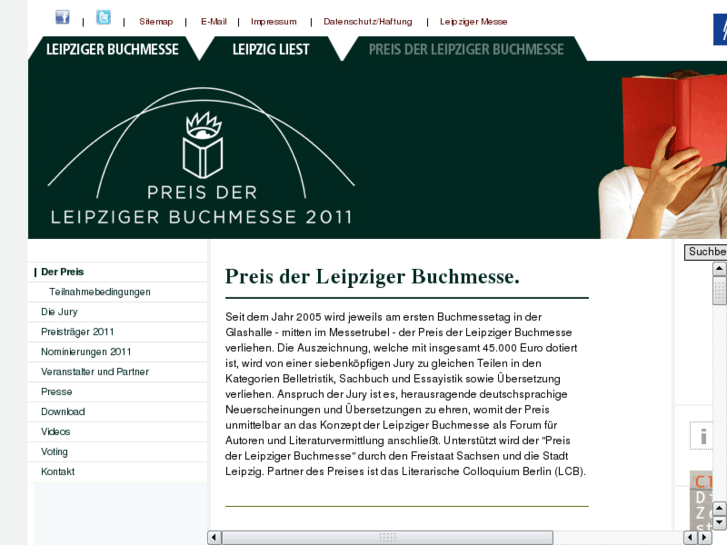
Task: Open the Leipziger Messe link
Action: click(473, 22)
